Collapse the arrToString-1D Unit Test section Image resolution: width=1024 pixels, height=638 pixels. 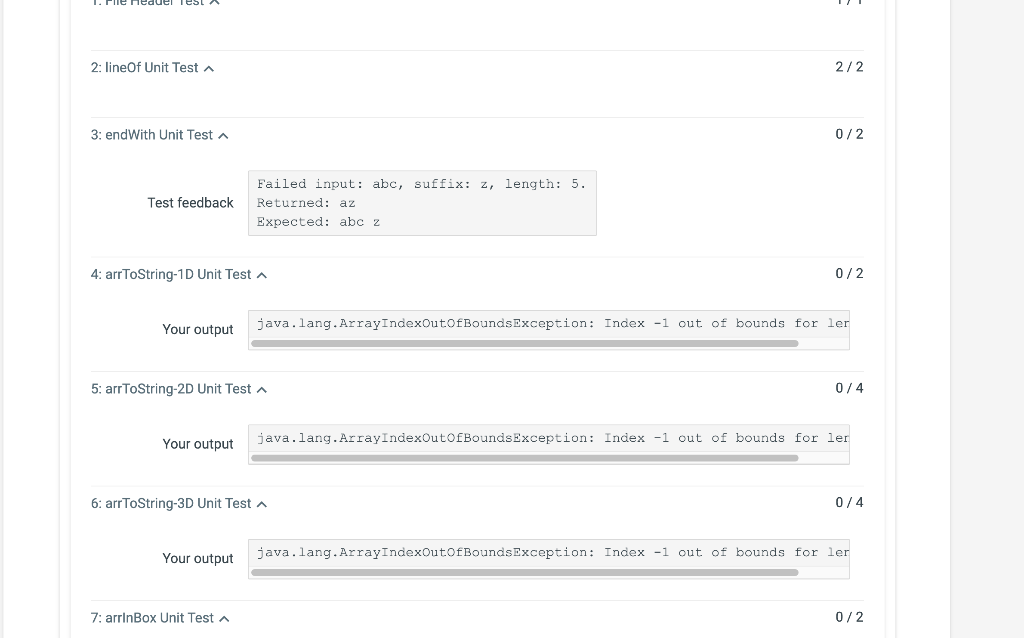261,274
